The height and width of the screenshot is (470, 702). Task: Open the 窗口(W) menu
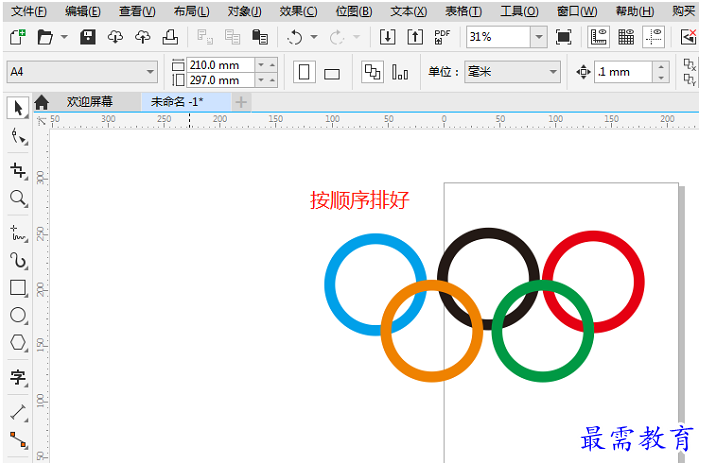(x=577, y=11)
